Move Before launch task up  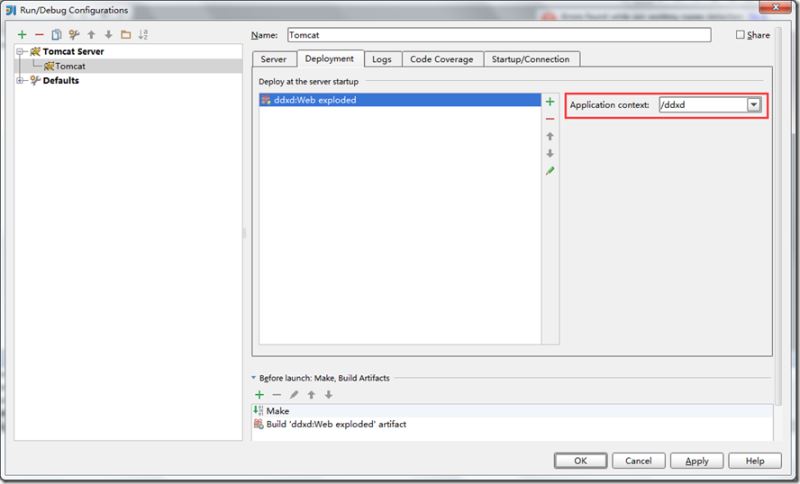pyautogui.click(x=311, y=395)
